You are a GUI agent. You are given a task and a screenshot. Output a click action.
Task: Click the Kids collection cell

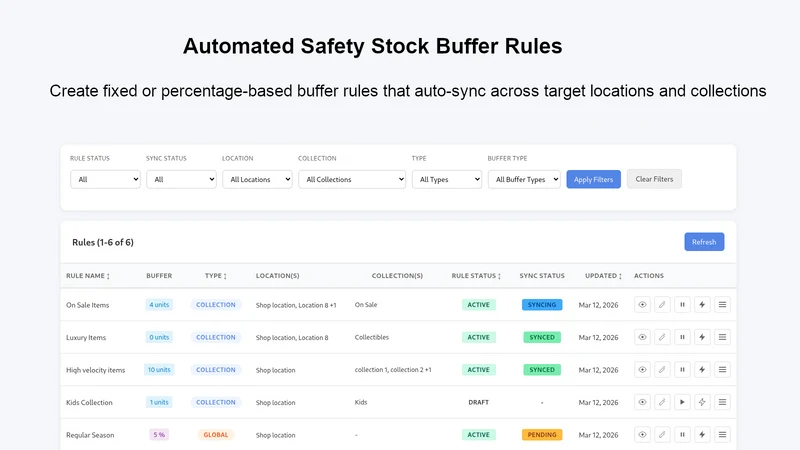361,402
